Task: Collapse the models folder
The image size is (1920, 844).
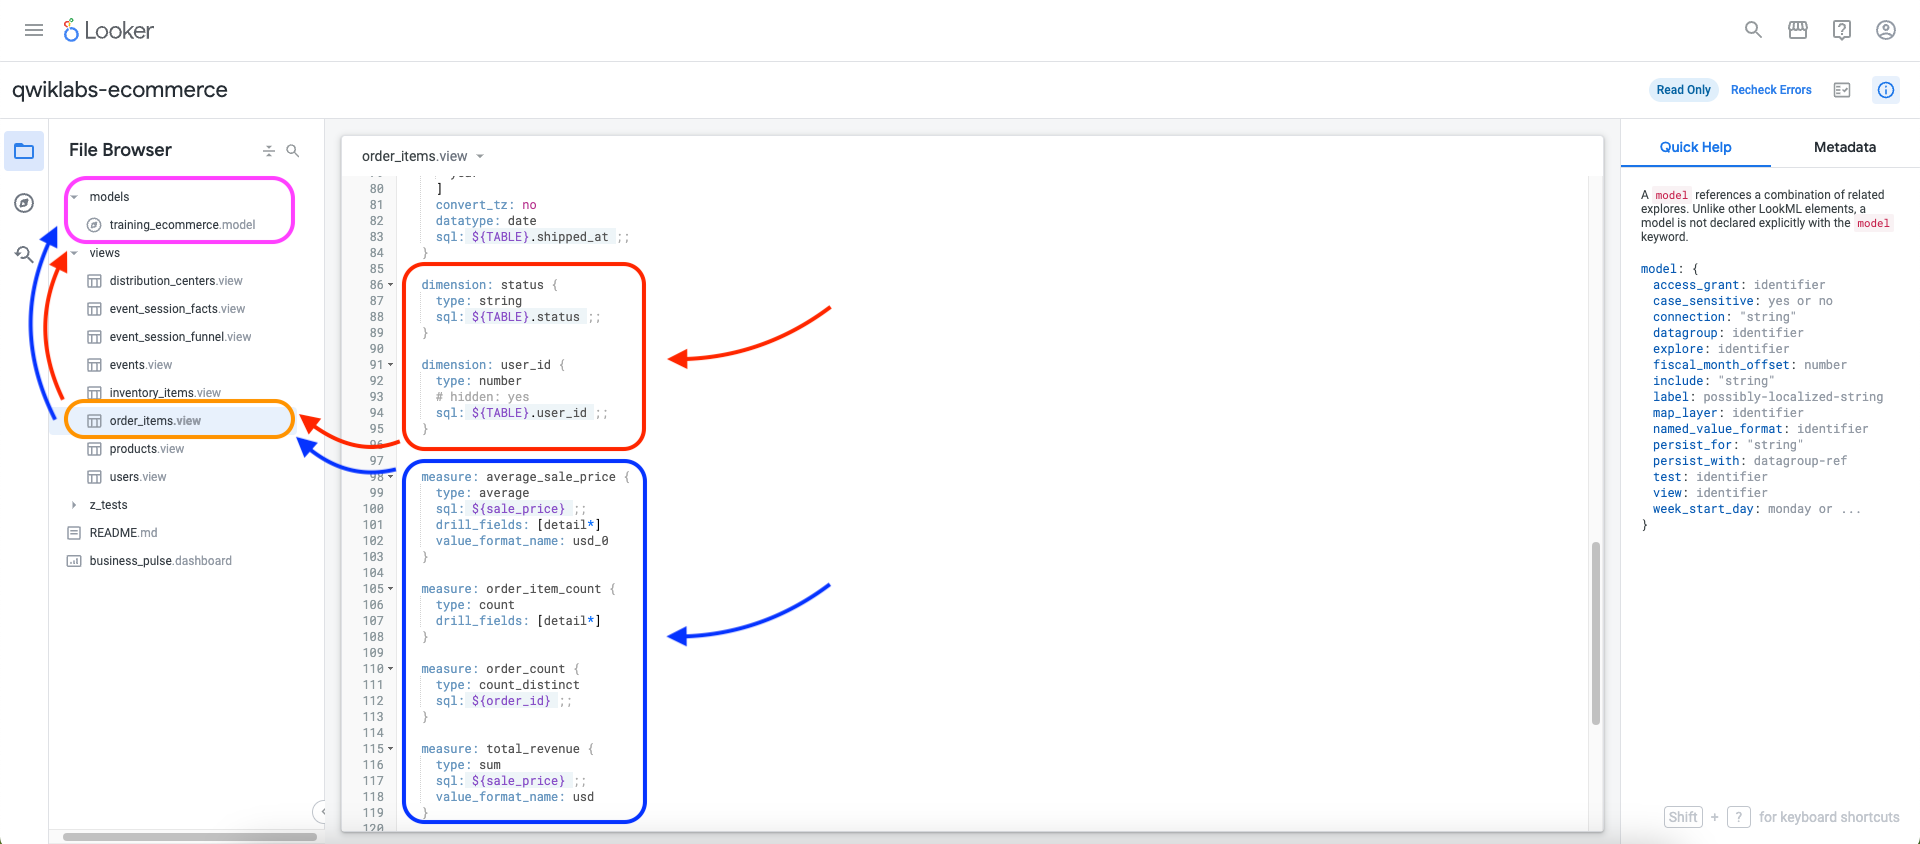Action: (x=74, y=197)
